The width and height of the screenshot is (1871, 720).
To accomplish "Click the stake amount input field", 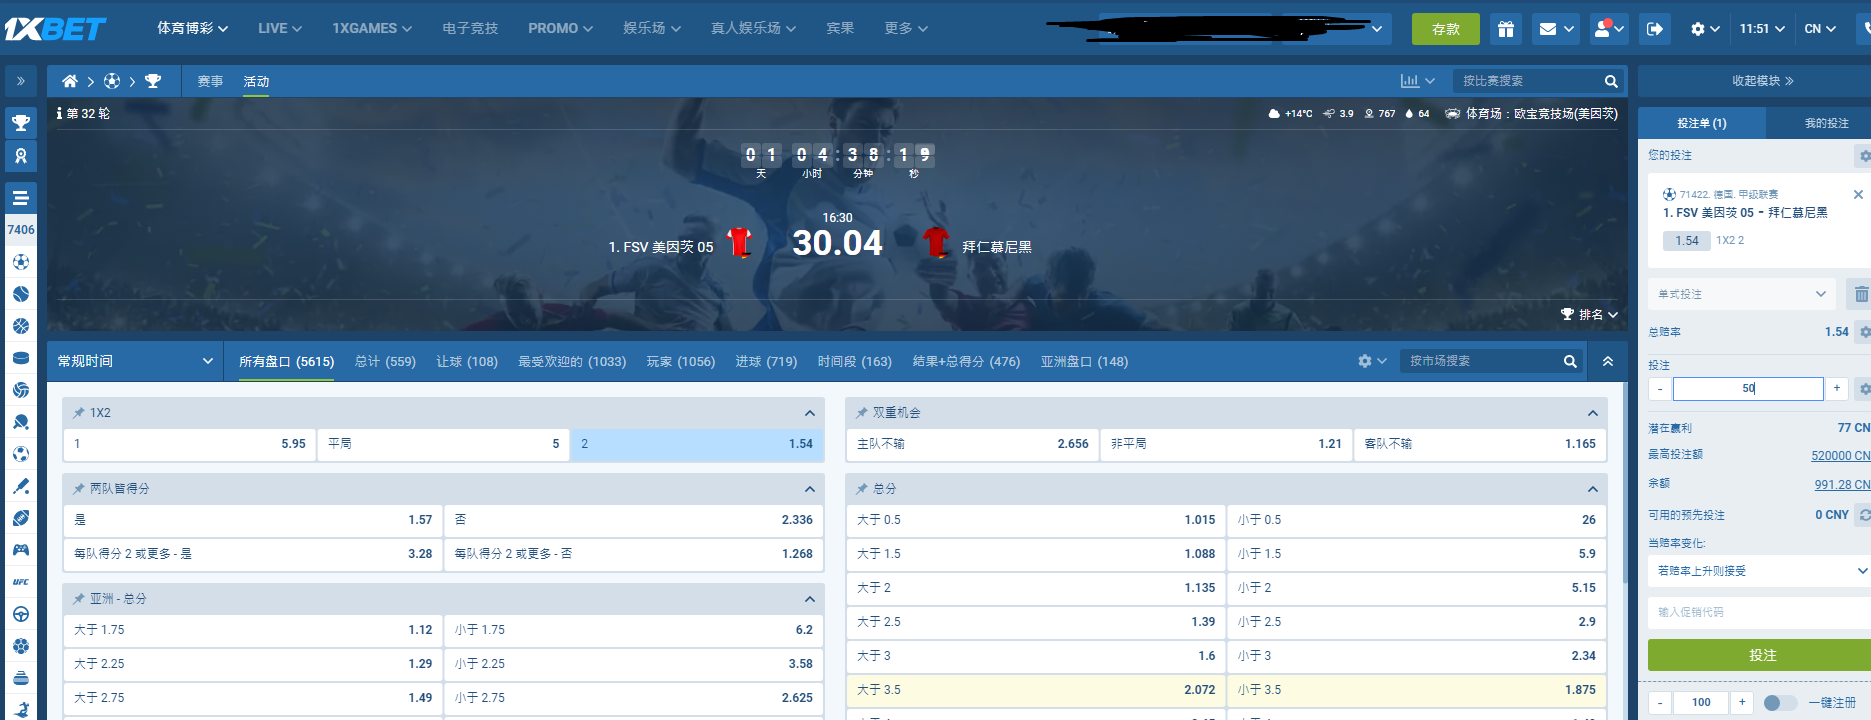I will pyautogui.click(x=1747, y=388).
